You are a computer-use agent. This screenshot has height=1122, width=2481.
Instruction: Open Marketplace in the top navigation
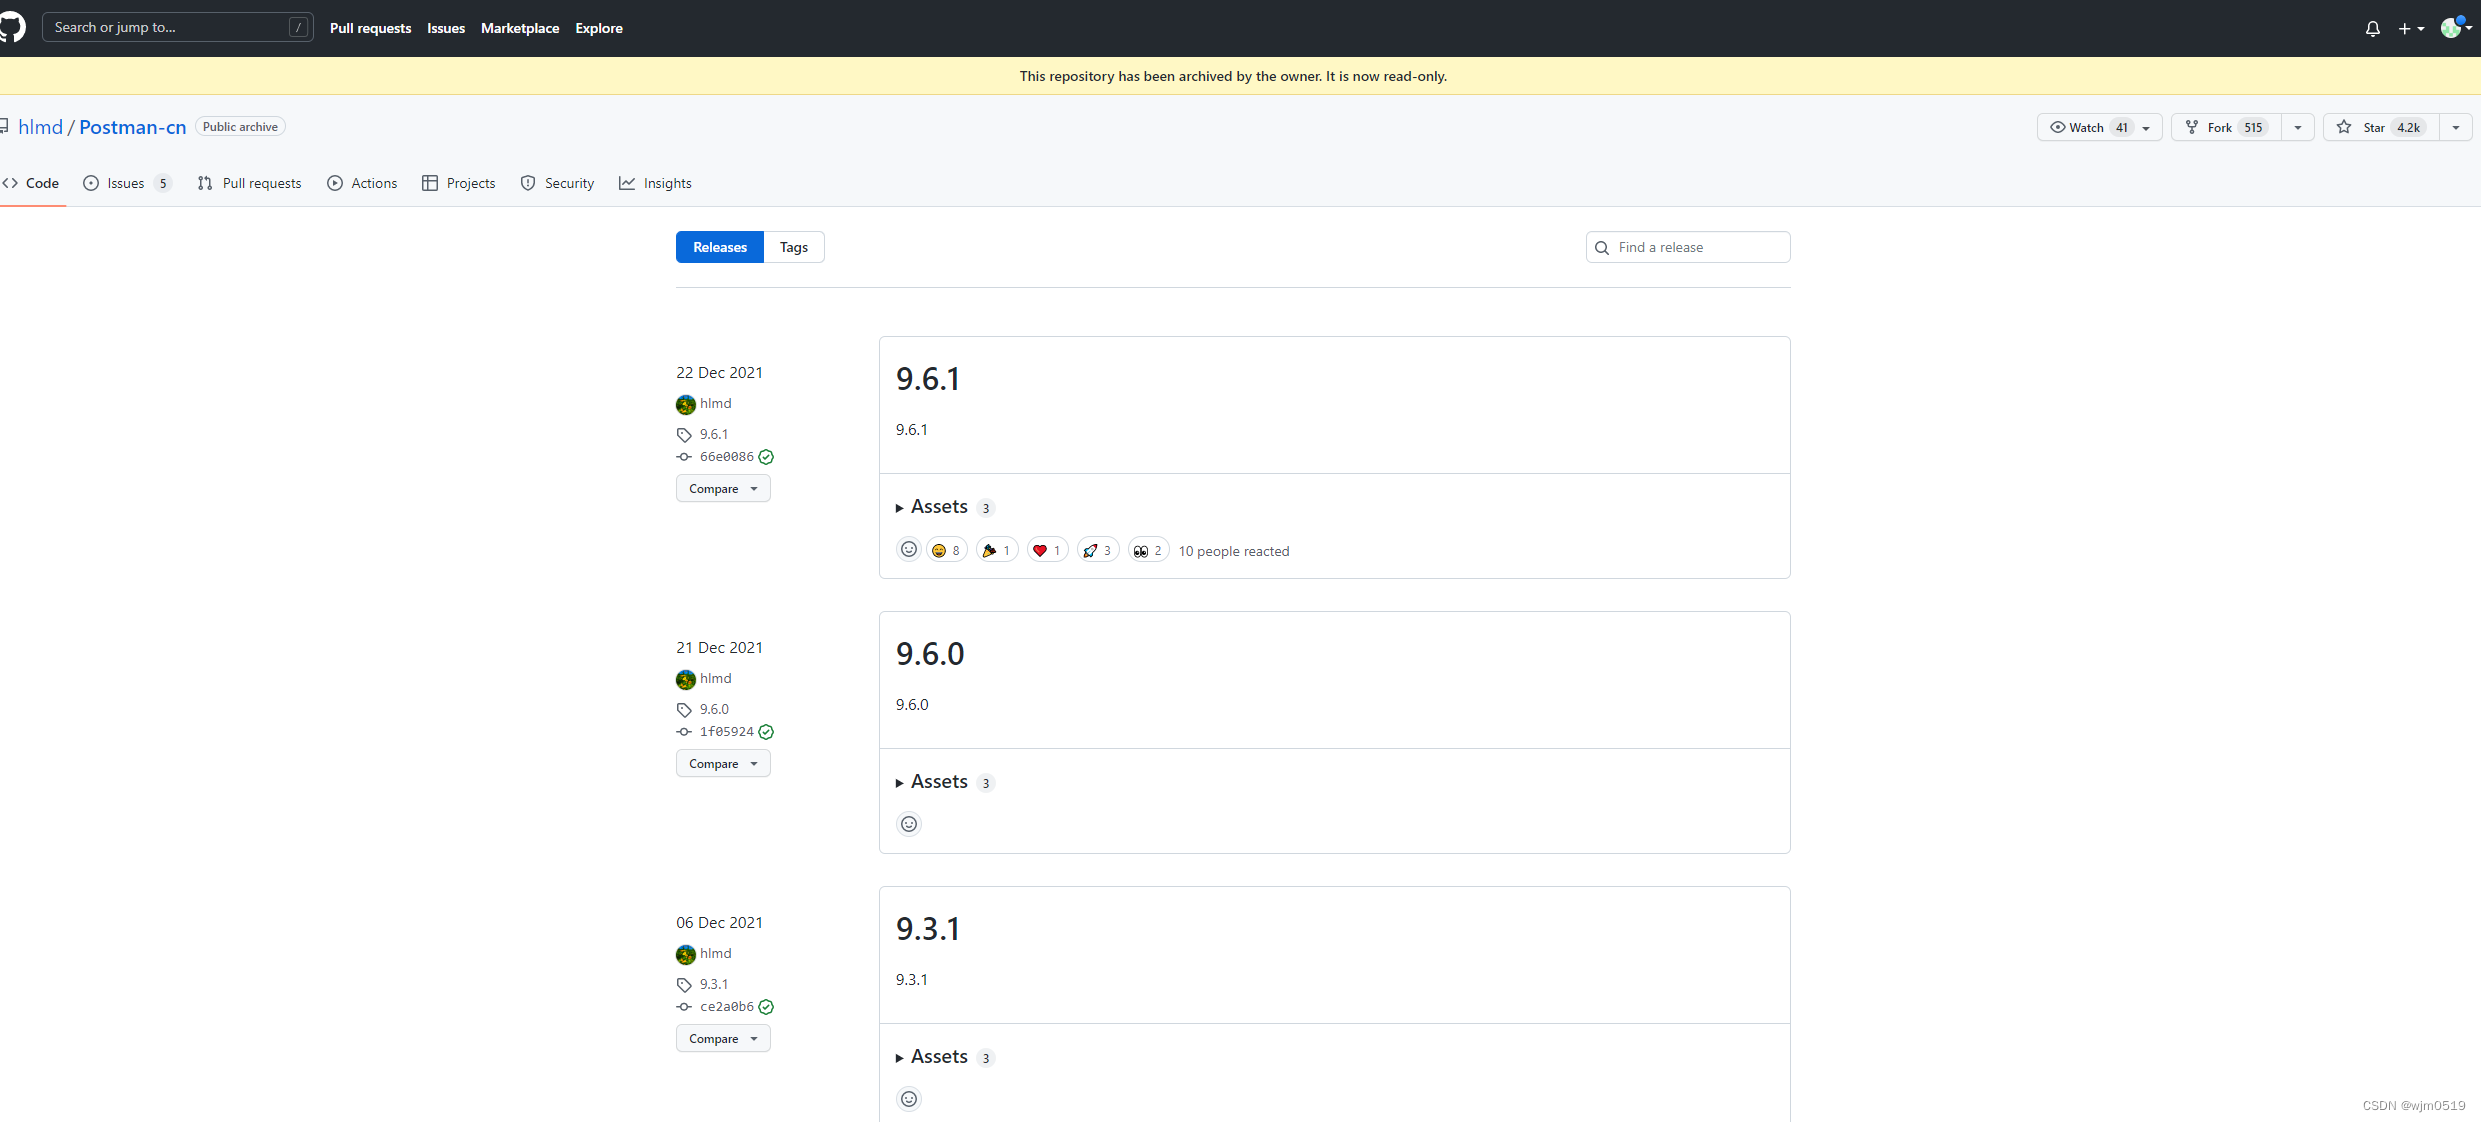[x=520, y=28]
